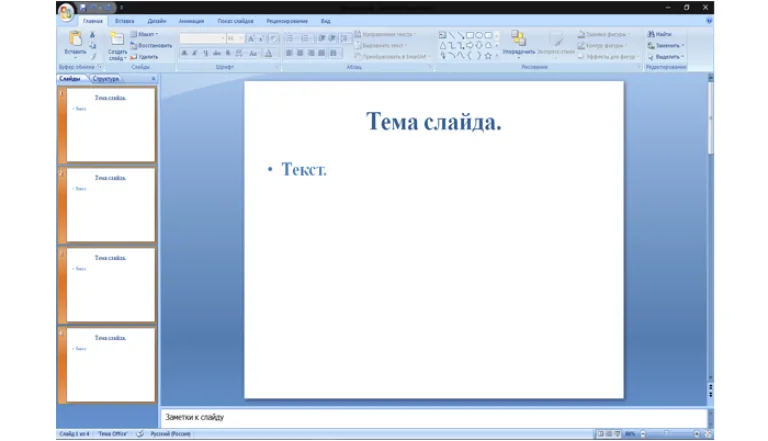Expand the shapes gallery more arrow

(497, 56)
